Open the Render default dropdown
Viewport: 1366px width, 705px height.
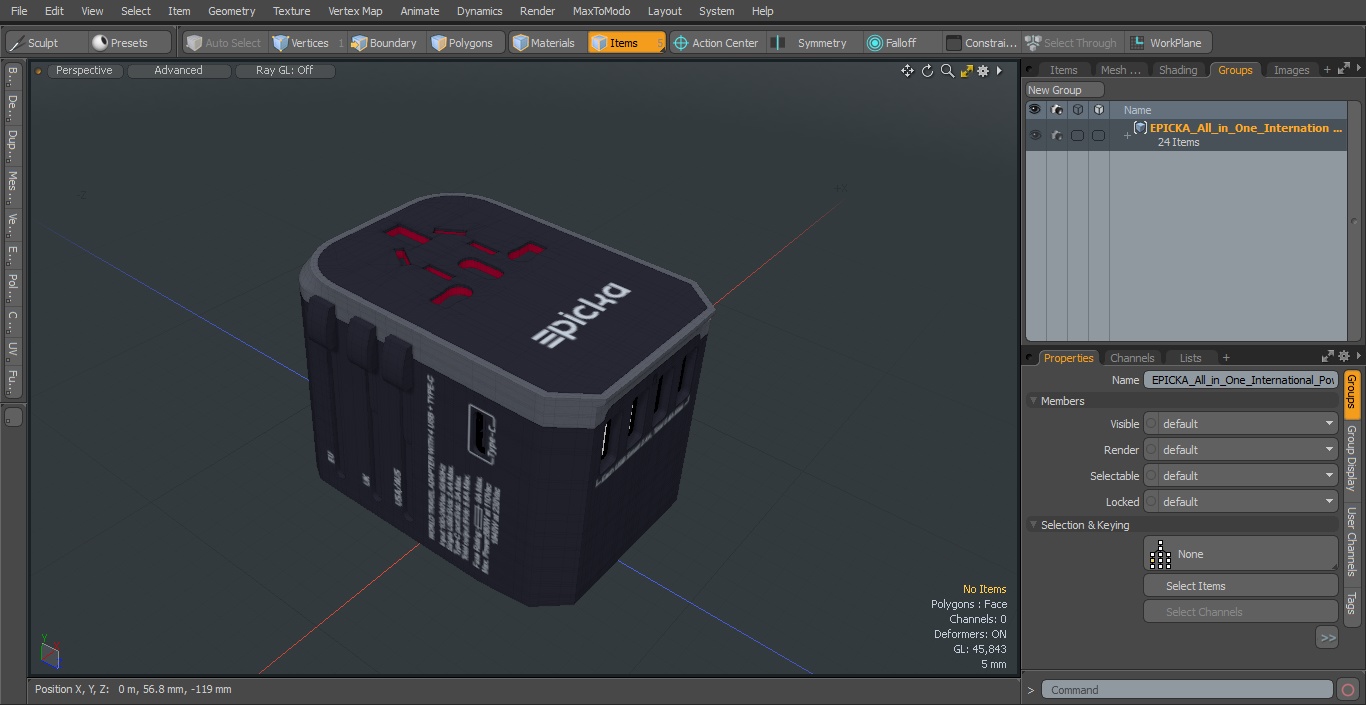click(1248, 450)
